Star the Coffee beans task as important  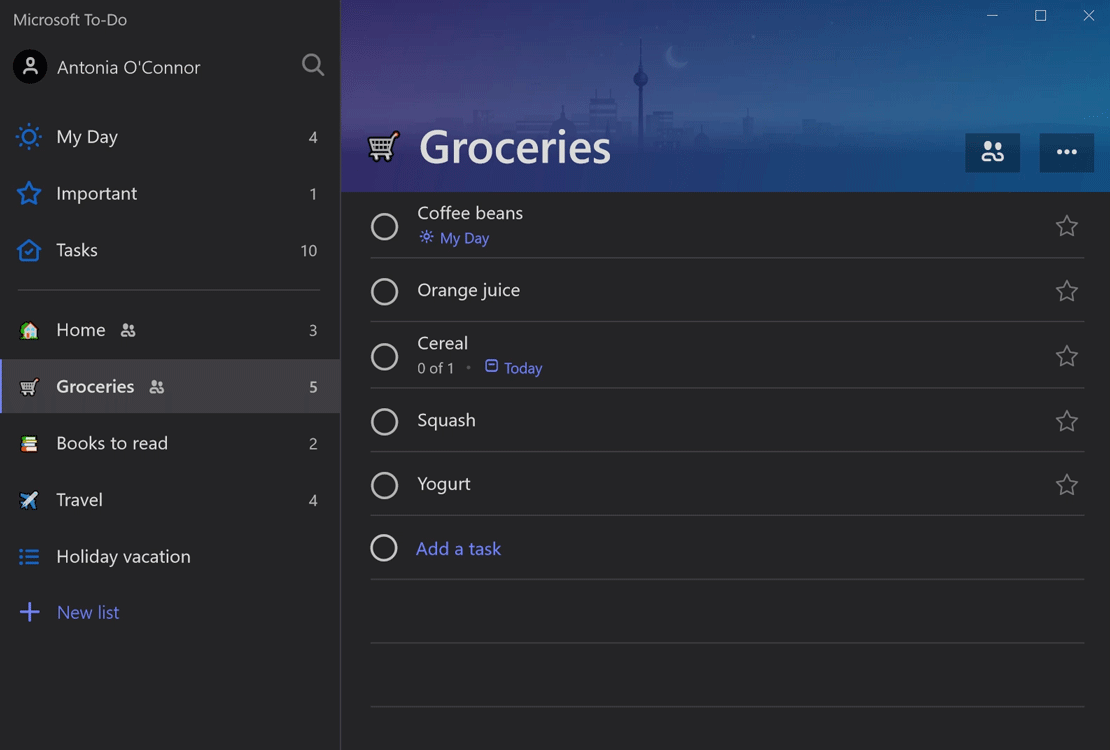pyautogui.click(x=1066, y=226)
